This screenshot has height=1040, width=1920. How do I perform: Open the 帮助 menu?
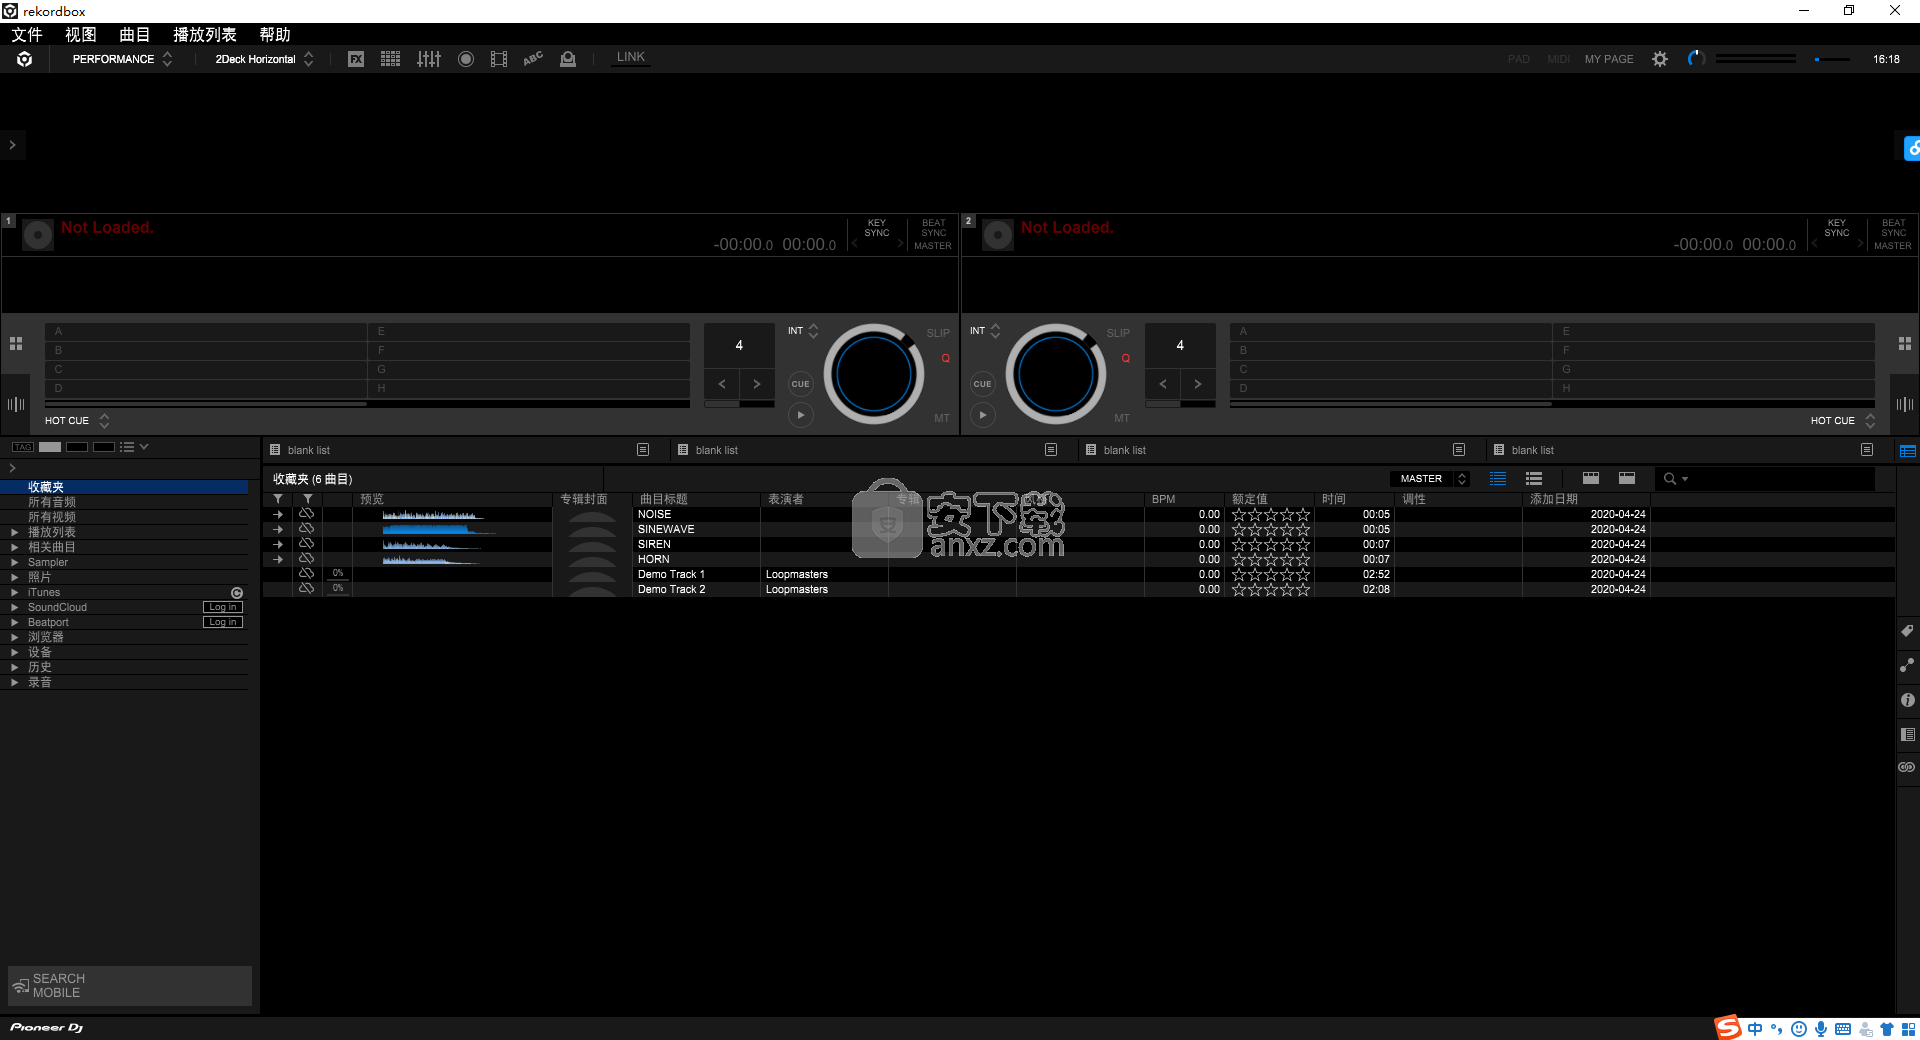(x=275, y=35)
